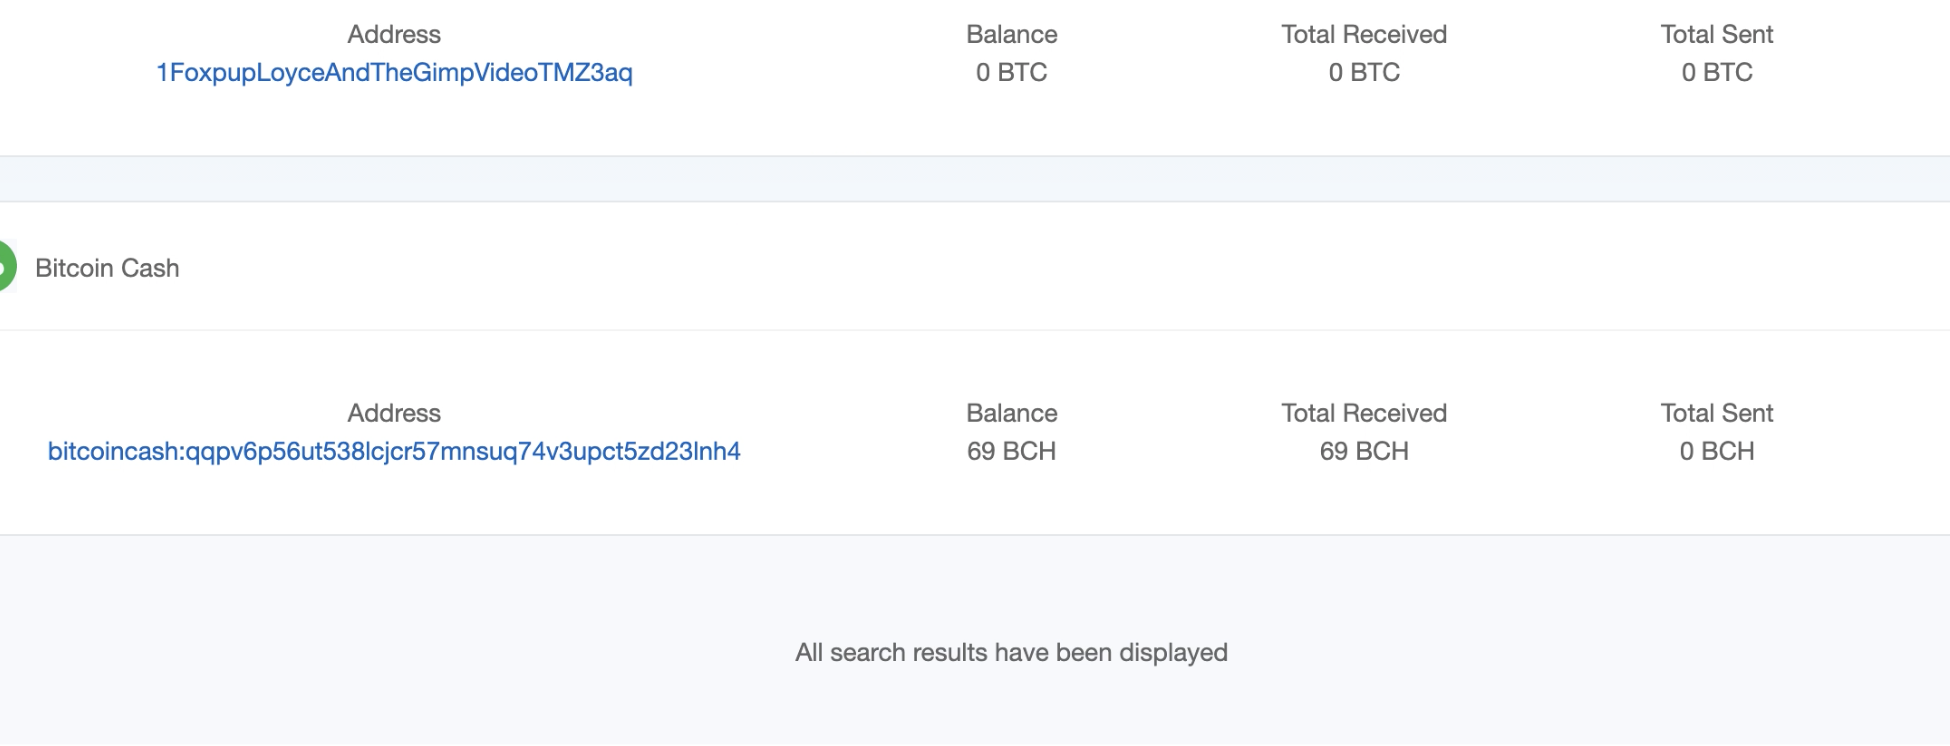
Task: Click the Total Sent label in the BTC row
Action: point(1717,35)
